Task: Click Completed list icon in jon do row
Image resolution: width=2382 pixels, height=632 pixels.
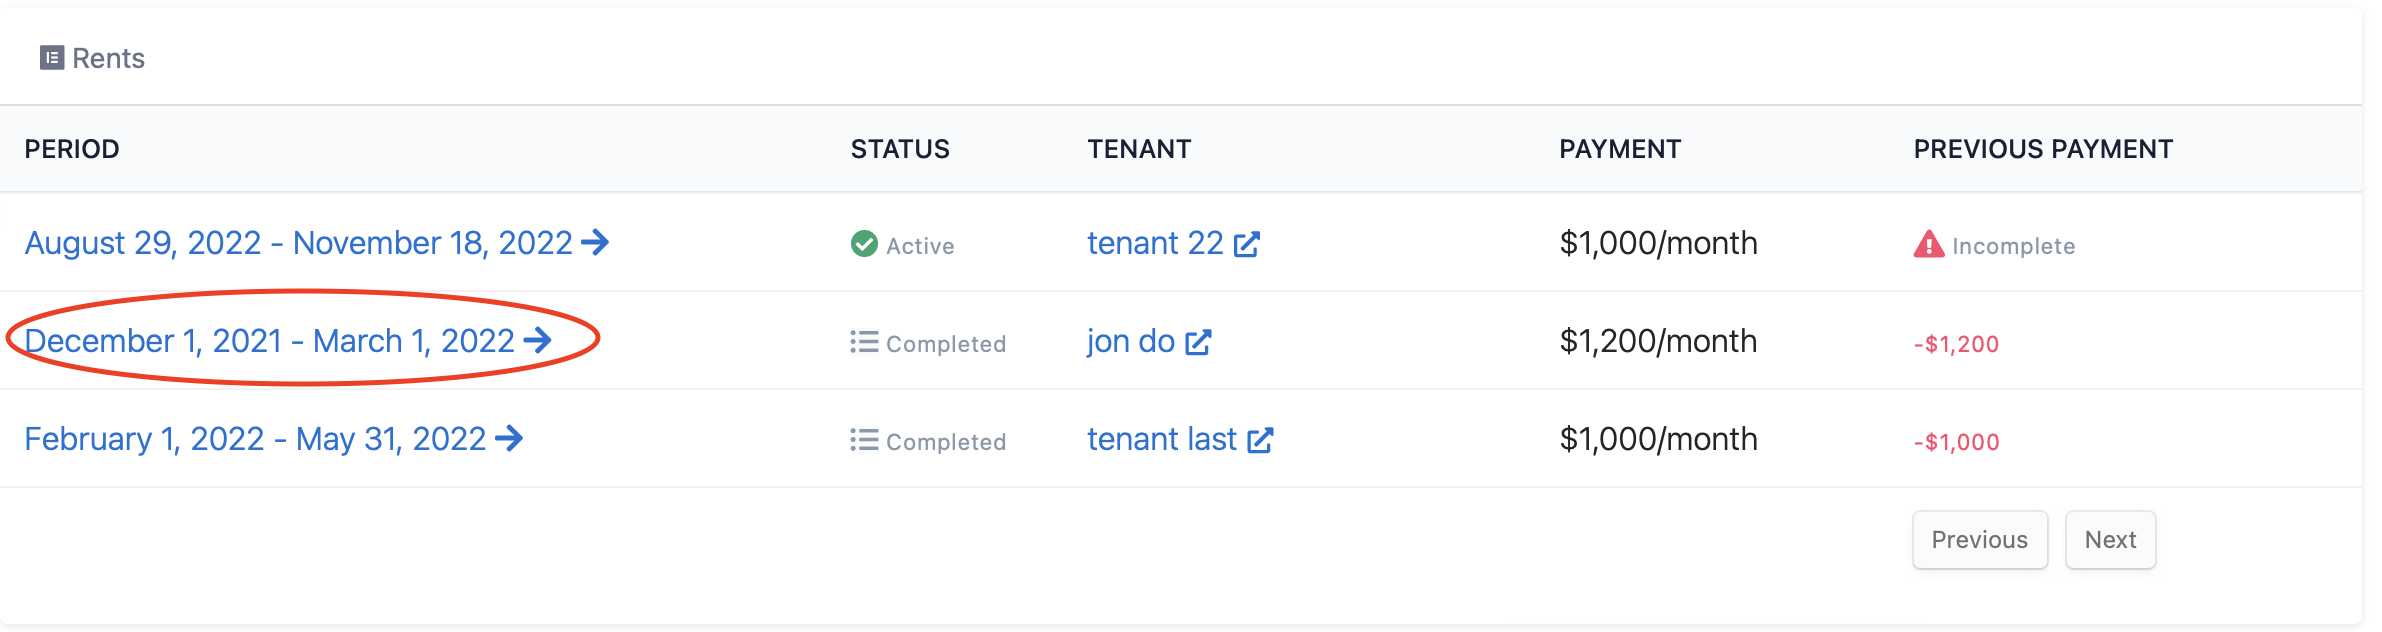Action: click(x=864, y=342)
